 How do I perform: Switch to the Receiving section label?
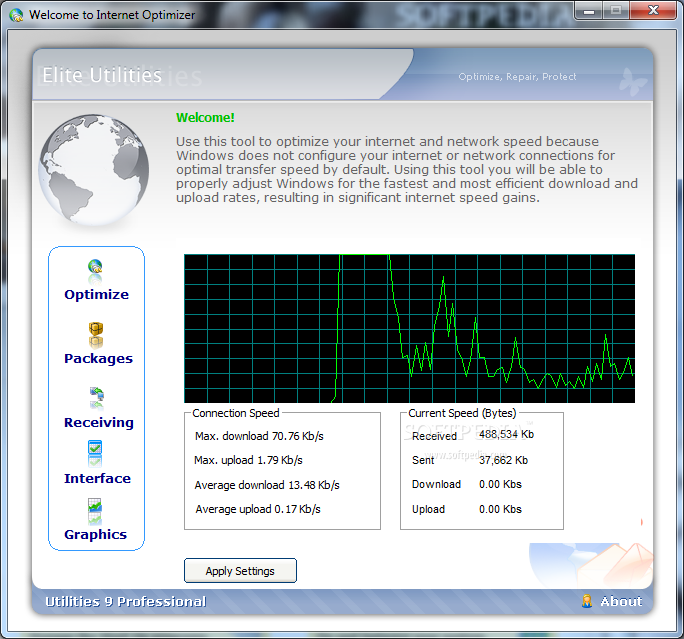pos(99,423)
